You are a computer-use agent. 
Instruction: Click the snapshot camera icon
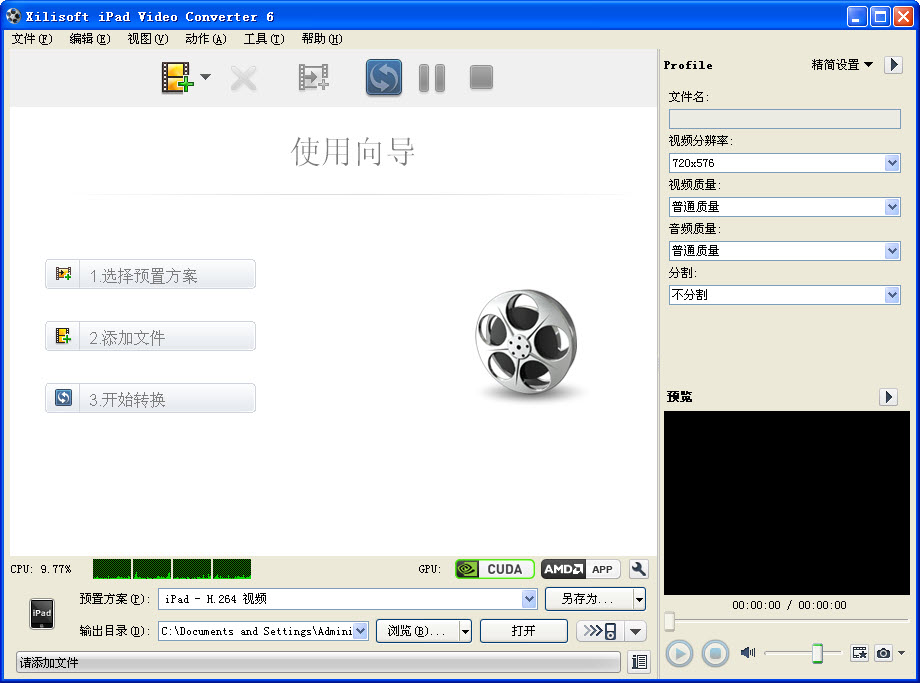point(883,652)
